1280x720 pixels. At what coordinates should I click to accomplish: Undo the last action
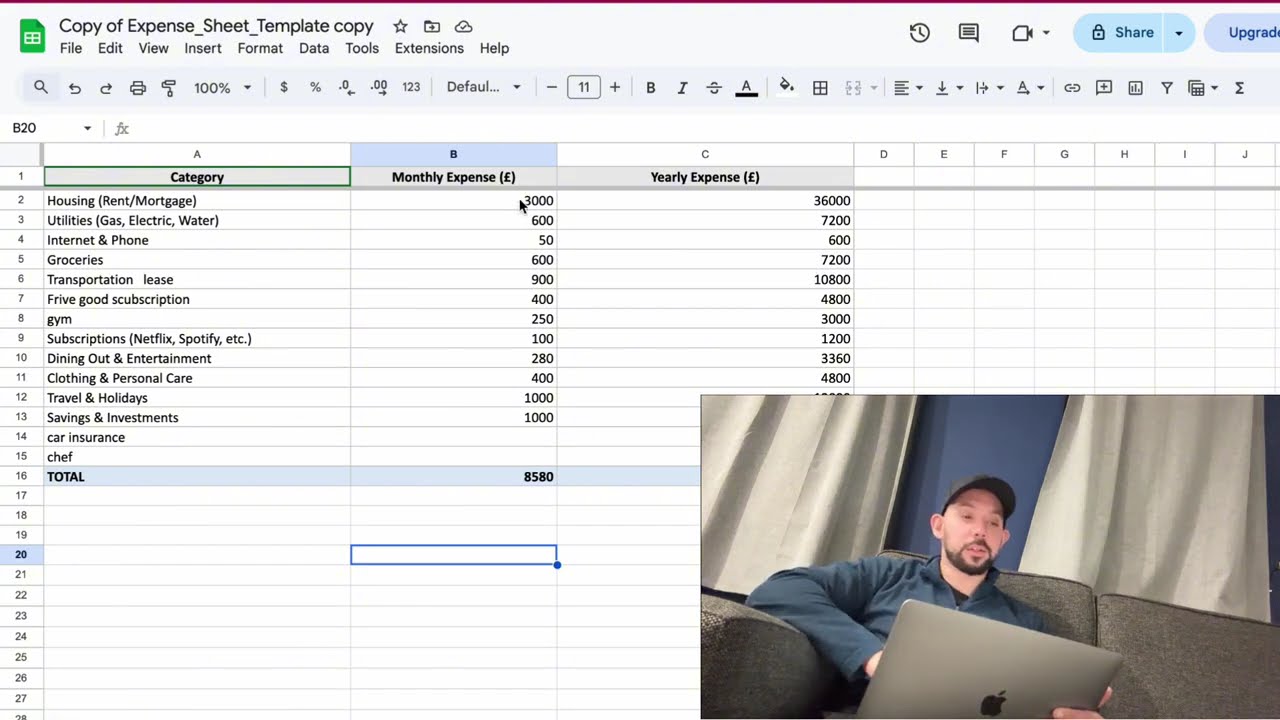click(x=75, y=88)
